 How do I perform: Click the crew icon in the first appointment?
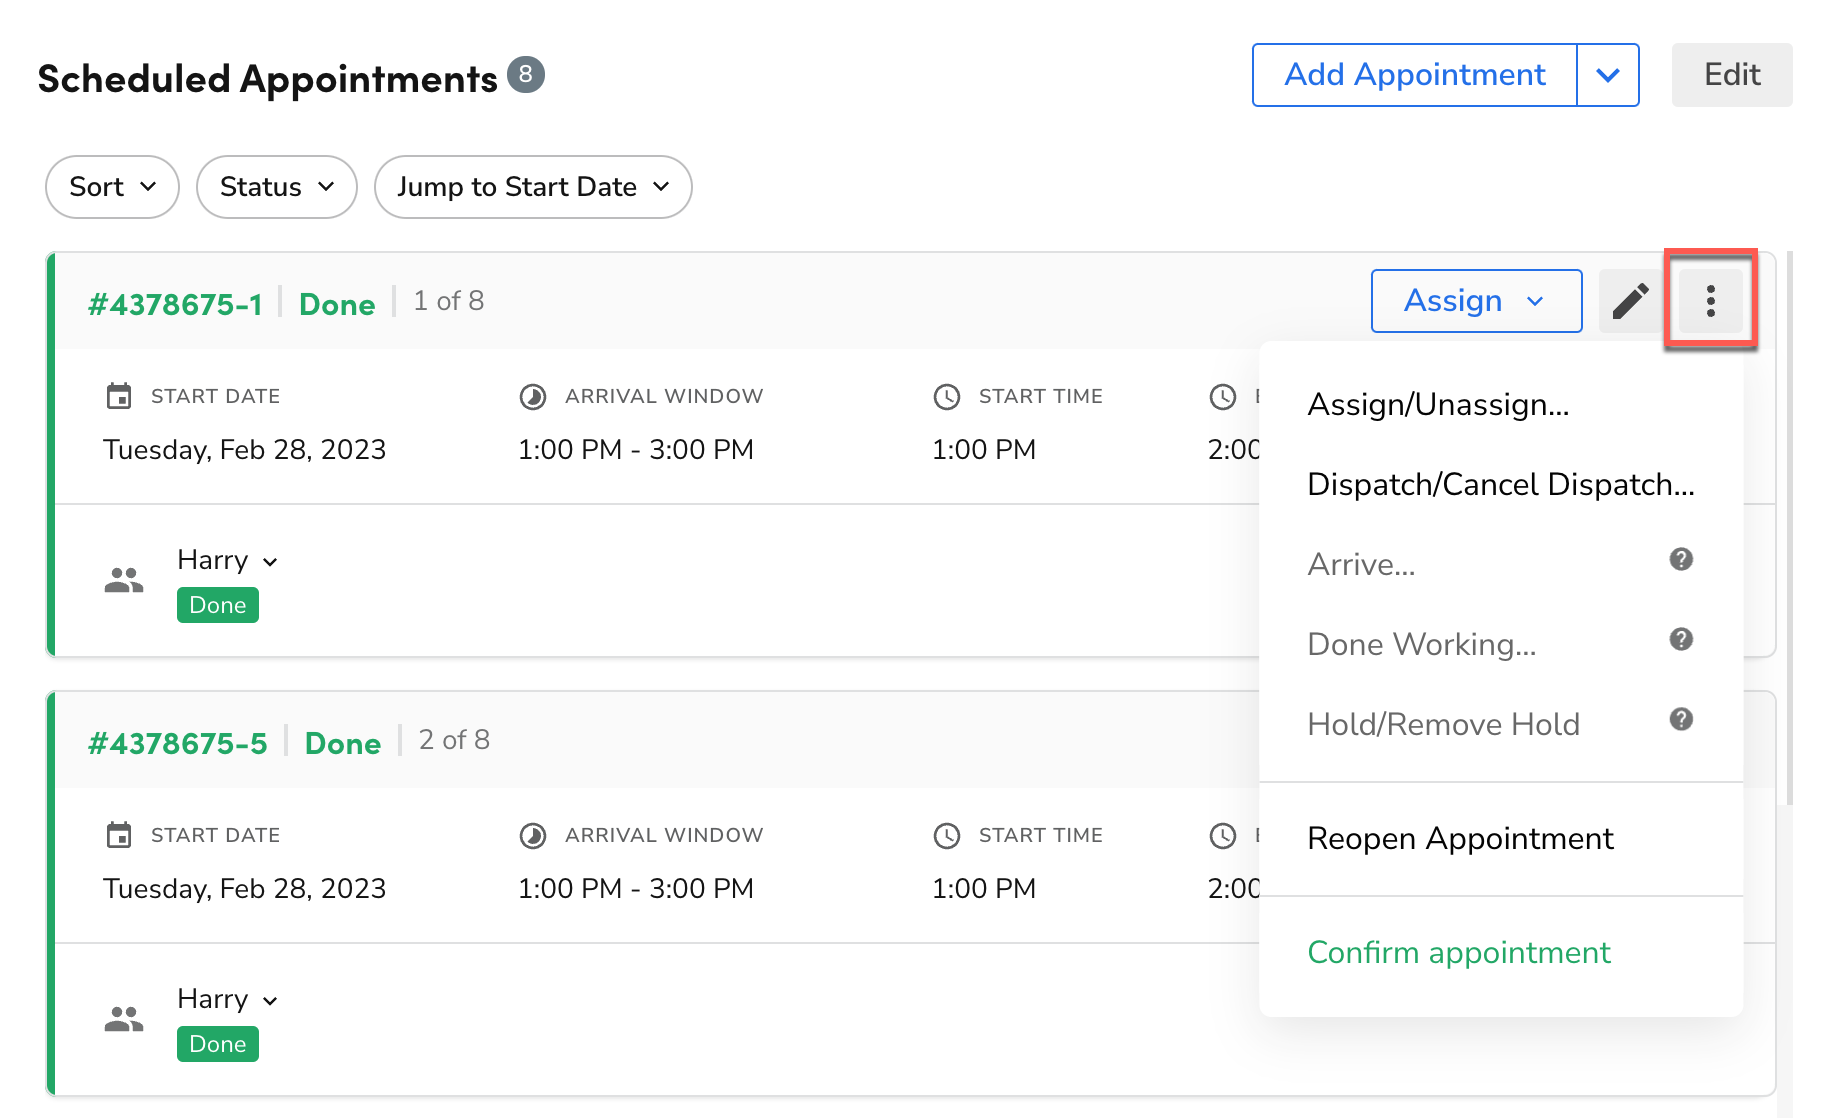124,581
